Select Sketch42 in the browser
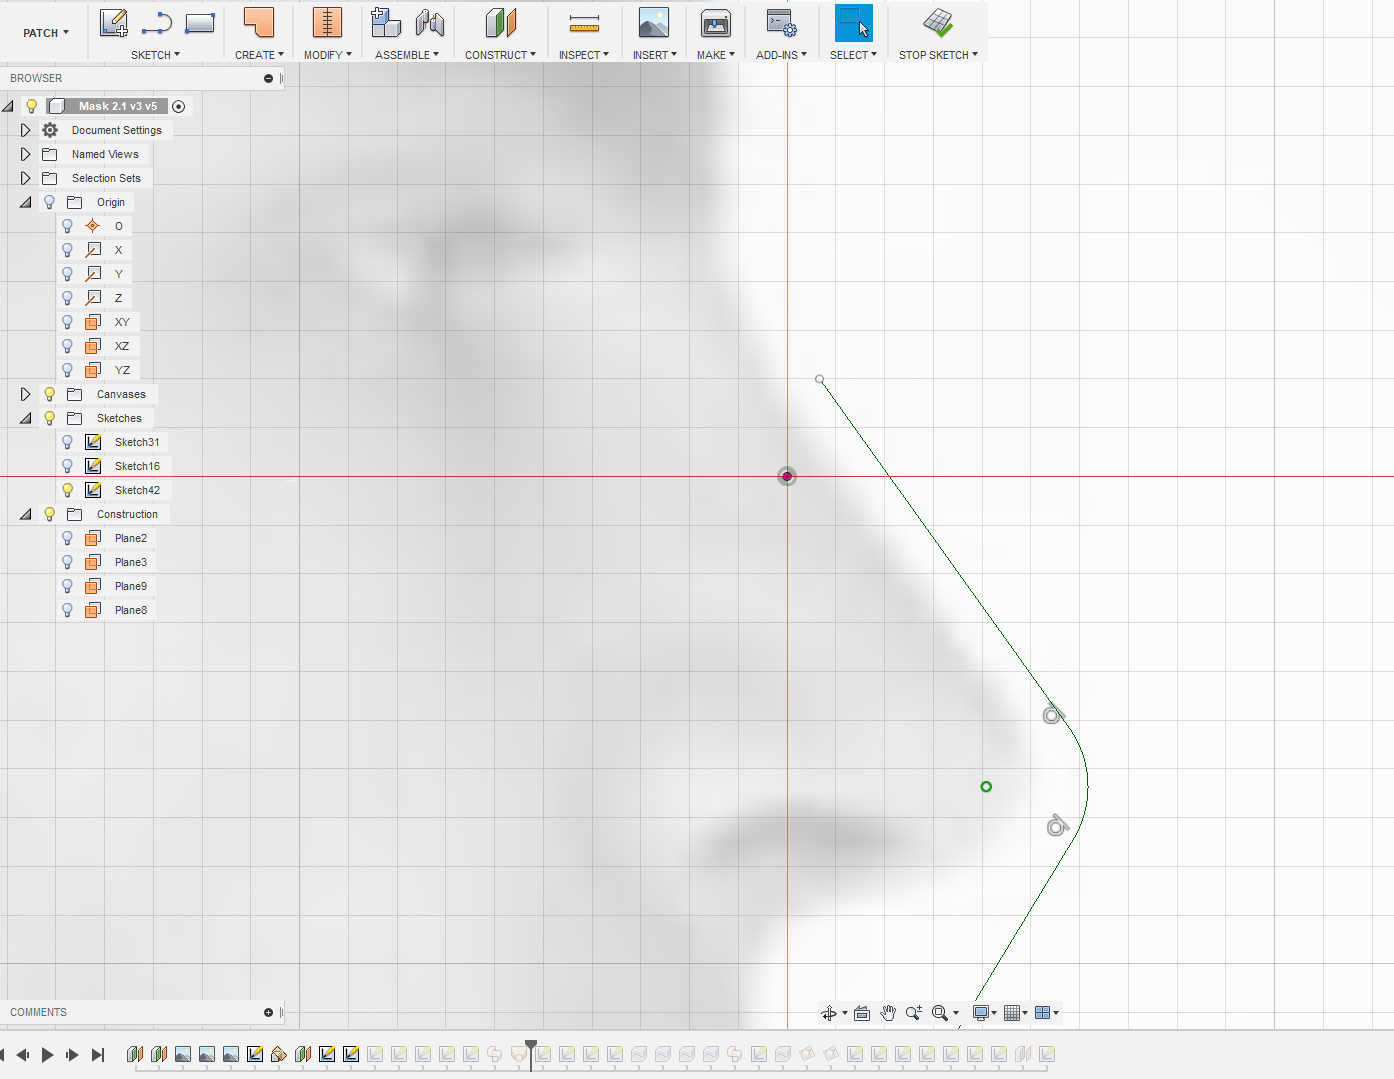Image resolution: width=1394 pixels, height=1079 pixels. coord(138,490)
